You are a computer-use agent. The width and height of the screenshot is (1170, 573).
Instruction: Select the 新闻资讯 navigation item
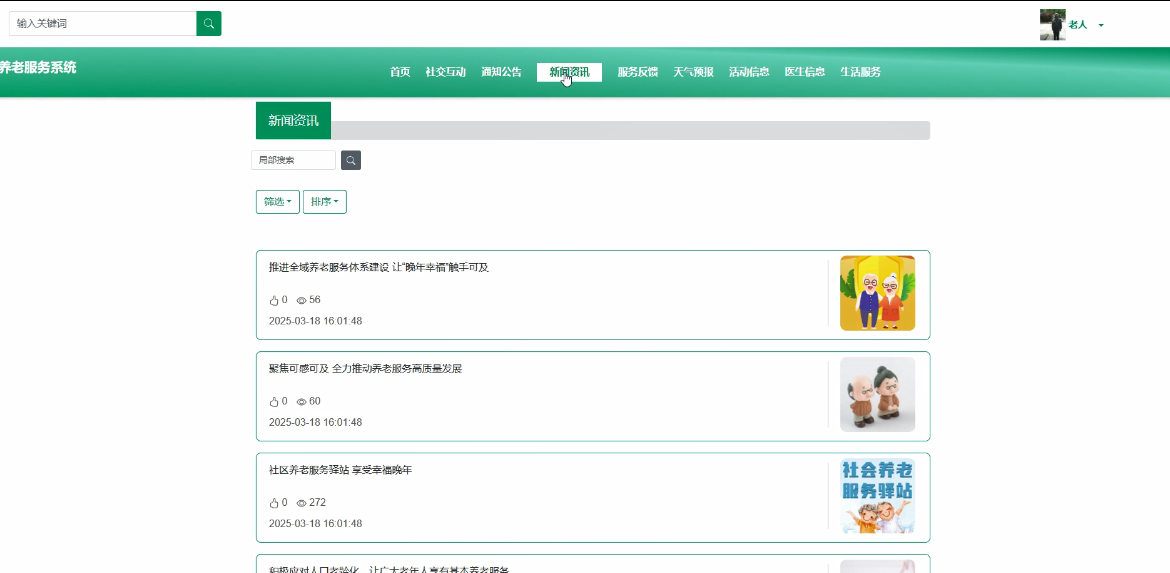569,72
